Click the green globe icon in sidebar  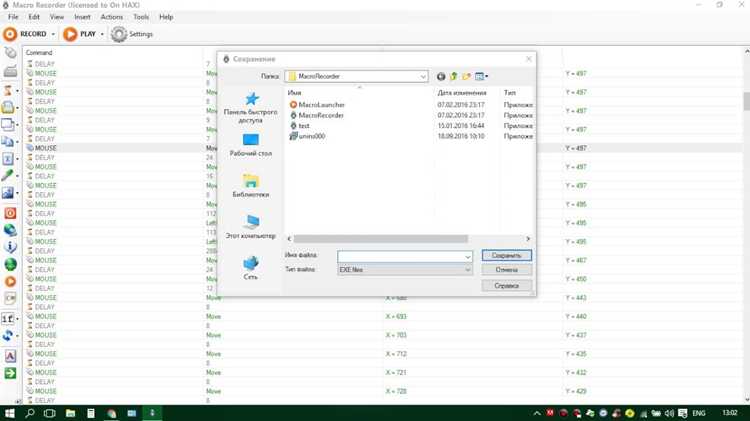point(10,264)
